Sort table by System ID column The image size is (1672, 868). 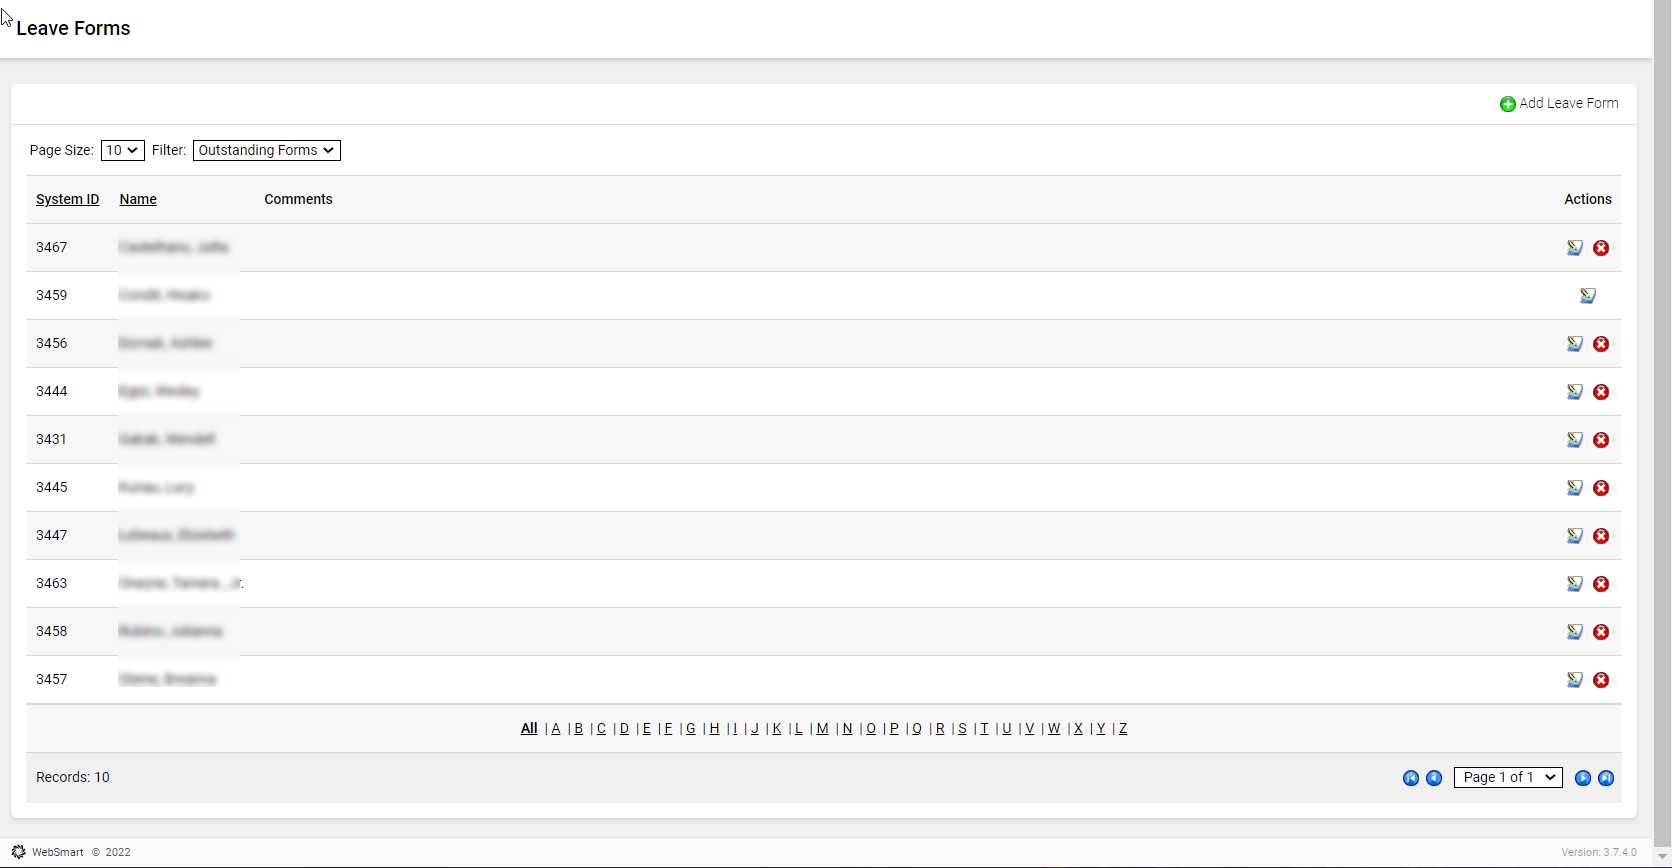(68, 199)
